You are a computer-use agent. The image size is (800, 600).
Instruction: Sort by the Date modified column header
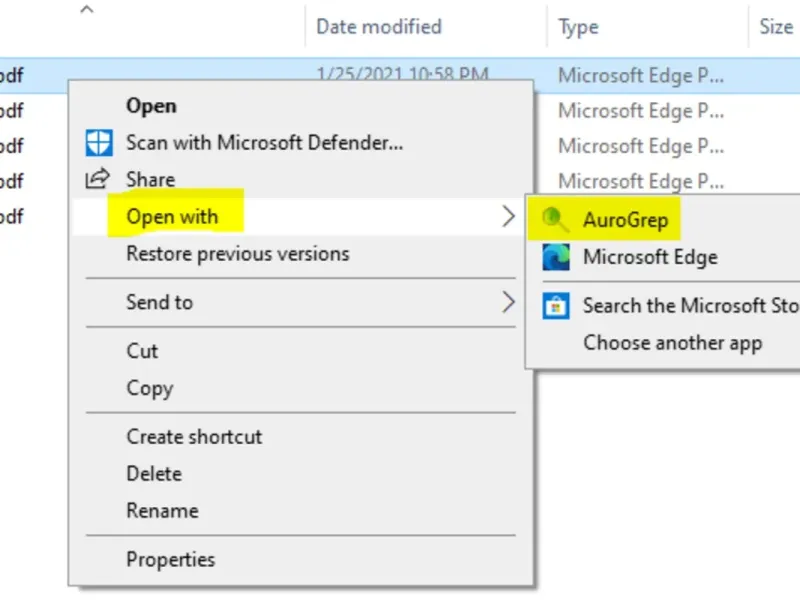tap(378, 27)
